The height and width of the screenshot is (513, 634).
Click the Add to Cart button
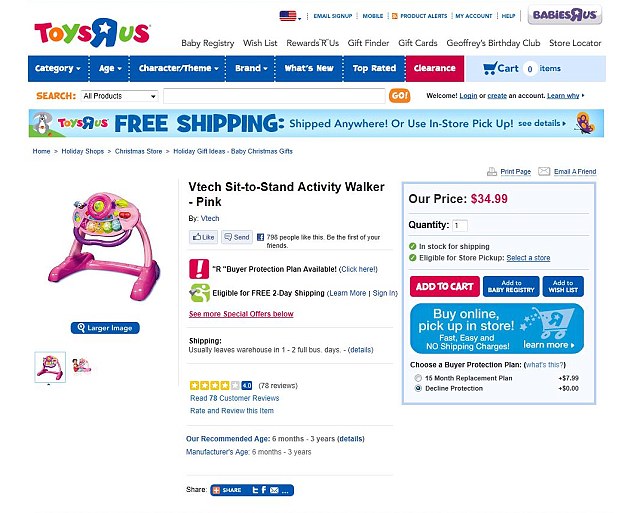(x=444, y=287)
